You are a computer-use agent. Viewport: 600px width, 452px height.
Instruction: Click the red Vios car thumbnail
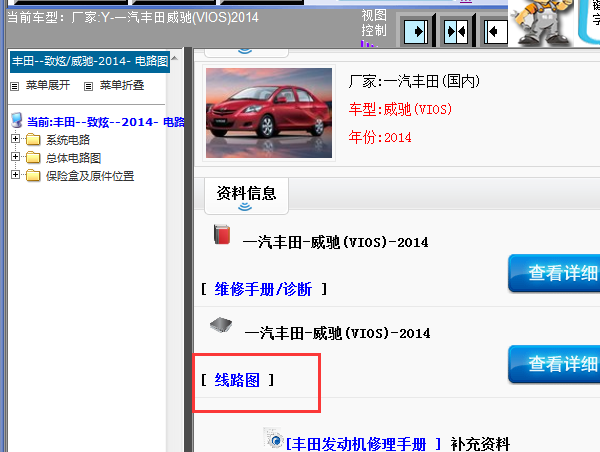tap(269, 113)
